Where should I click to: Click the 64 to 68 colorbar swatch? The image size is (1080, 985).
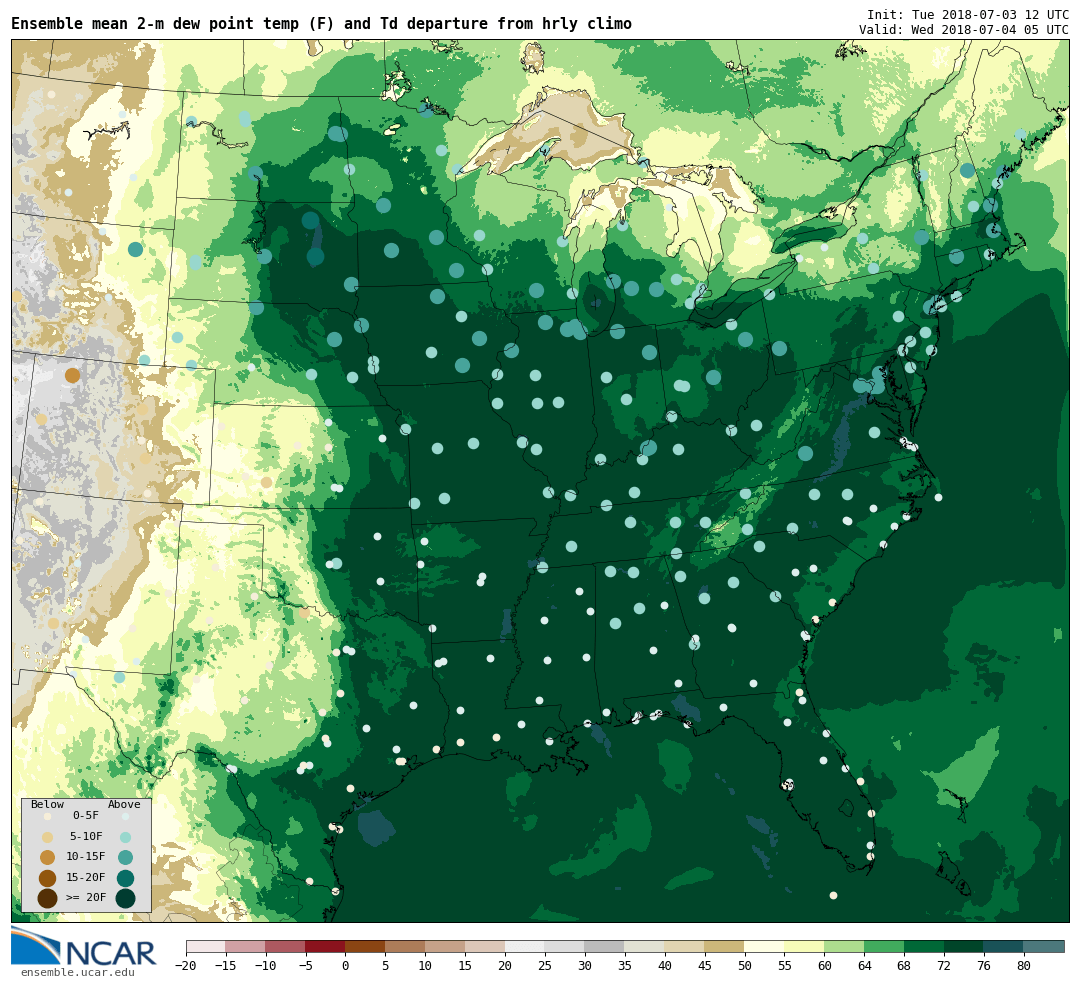tap(884, 946)
